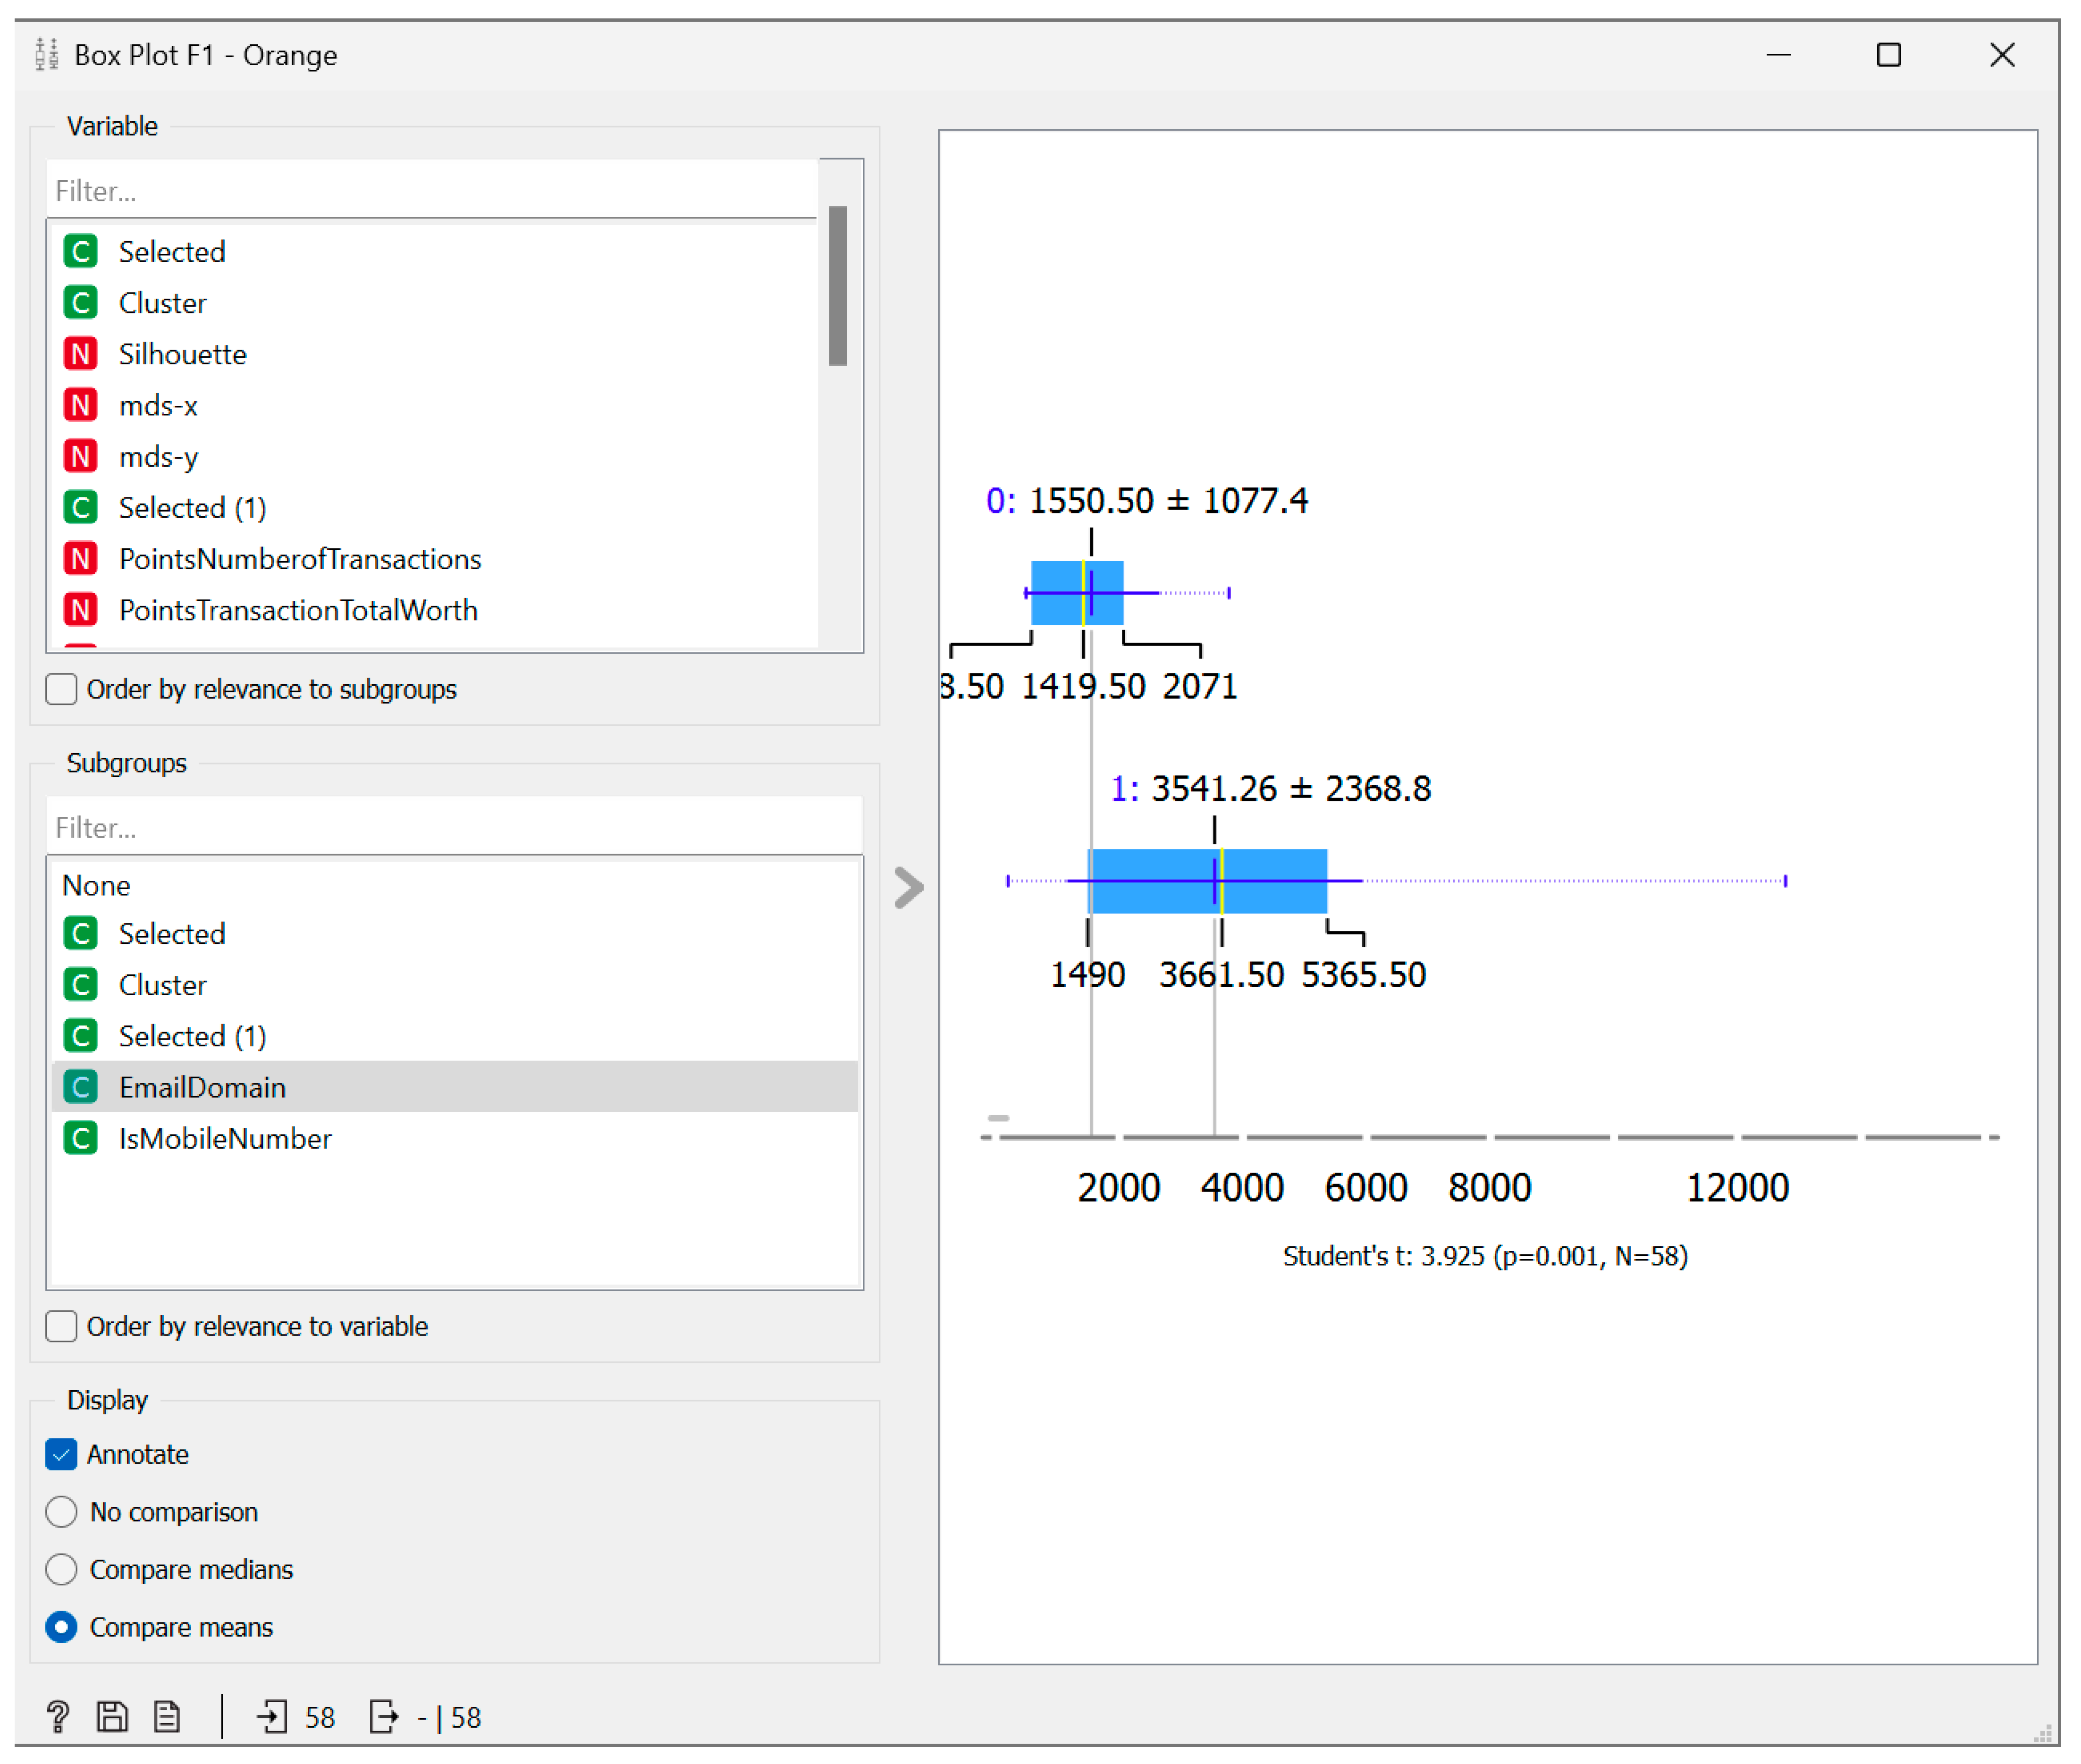Click the input data arrow icon
The width and height of the screenshot is (2081, 1764).
(x=272, y=1717)
